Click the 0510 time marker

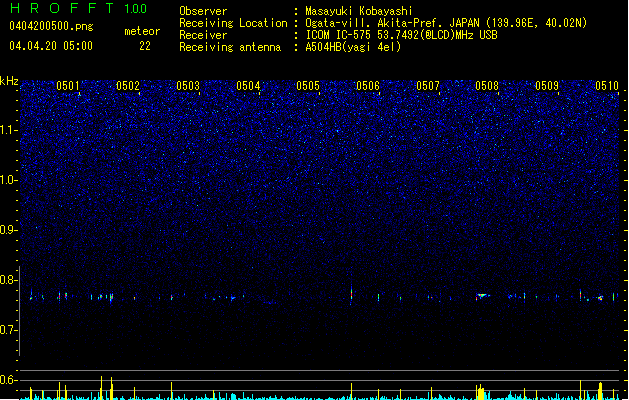(x=607, y=86)
